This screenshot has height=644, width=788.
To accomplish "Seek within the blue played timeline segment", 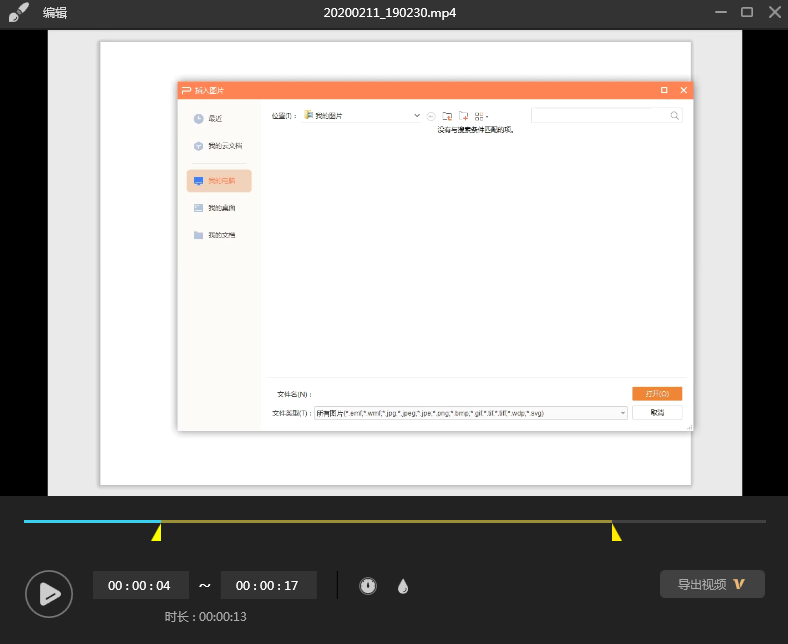I will click(92, 521).
